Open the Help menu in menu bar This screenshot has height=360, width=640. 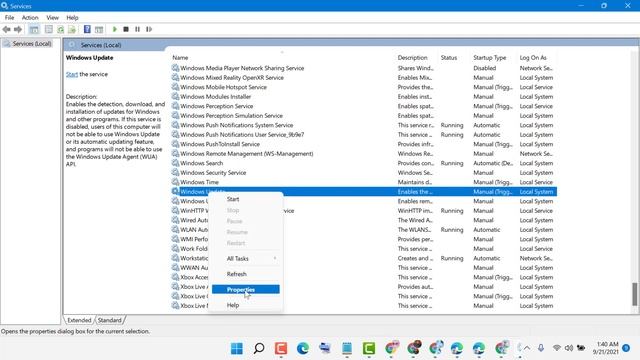(x=72, y=18)
